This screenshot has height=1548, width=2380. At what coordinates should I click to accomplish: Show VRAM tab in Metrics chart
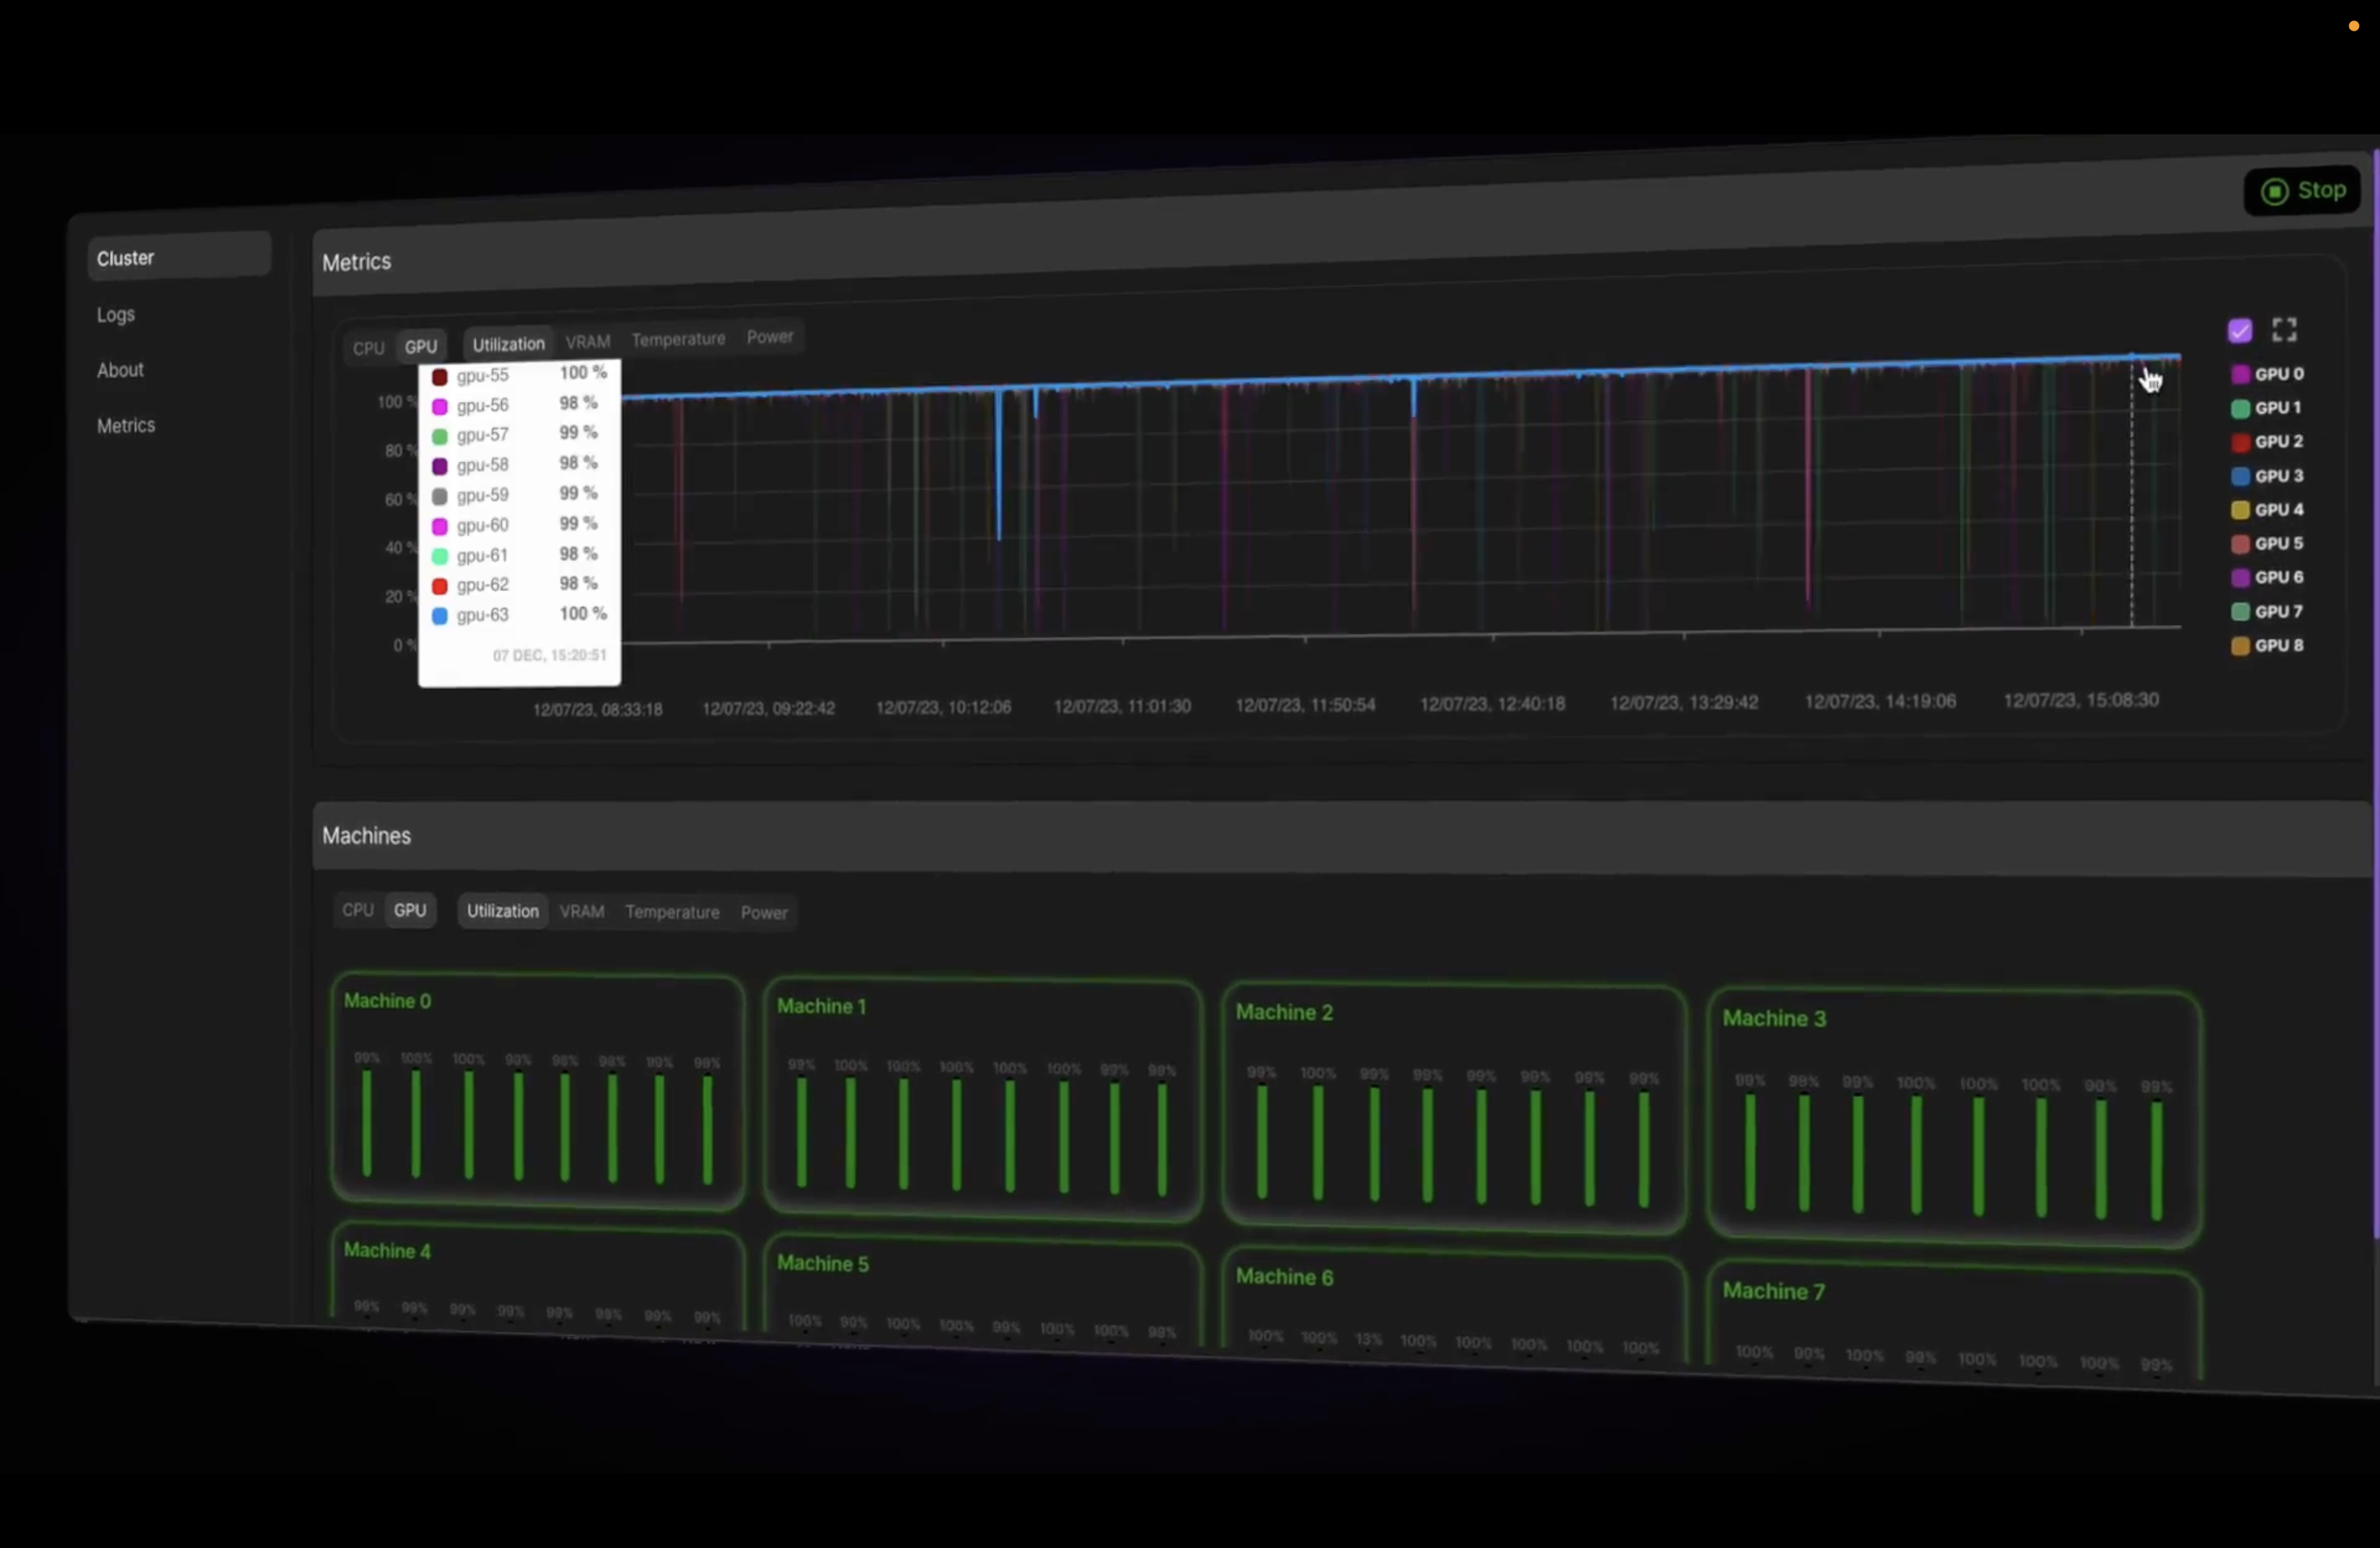point(587,342)
